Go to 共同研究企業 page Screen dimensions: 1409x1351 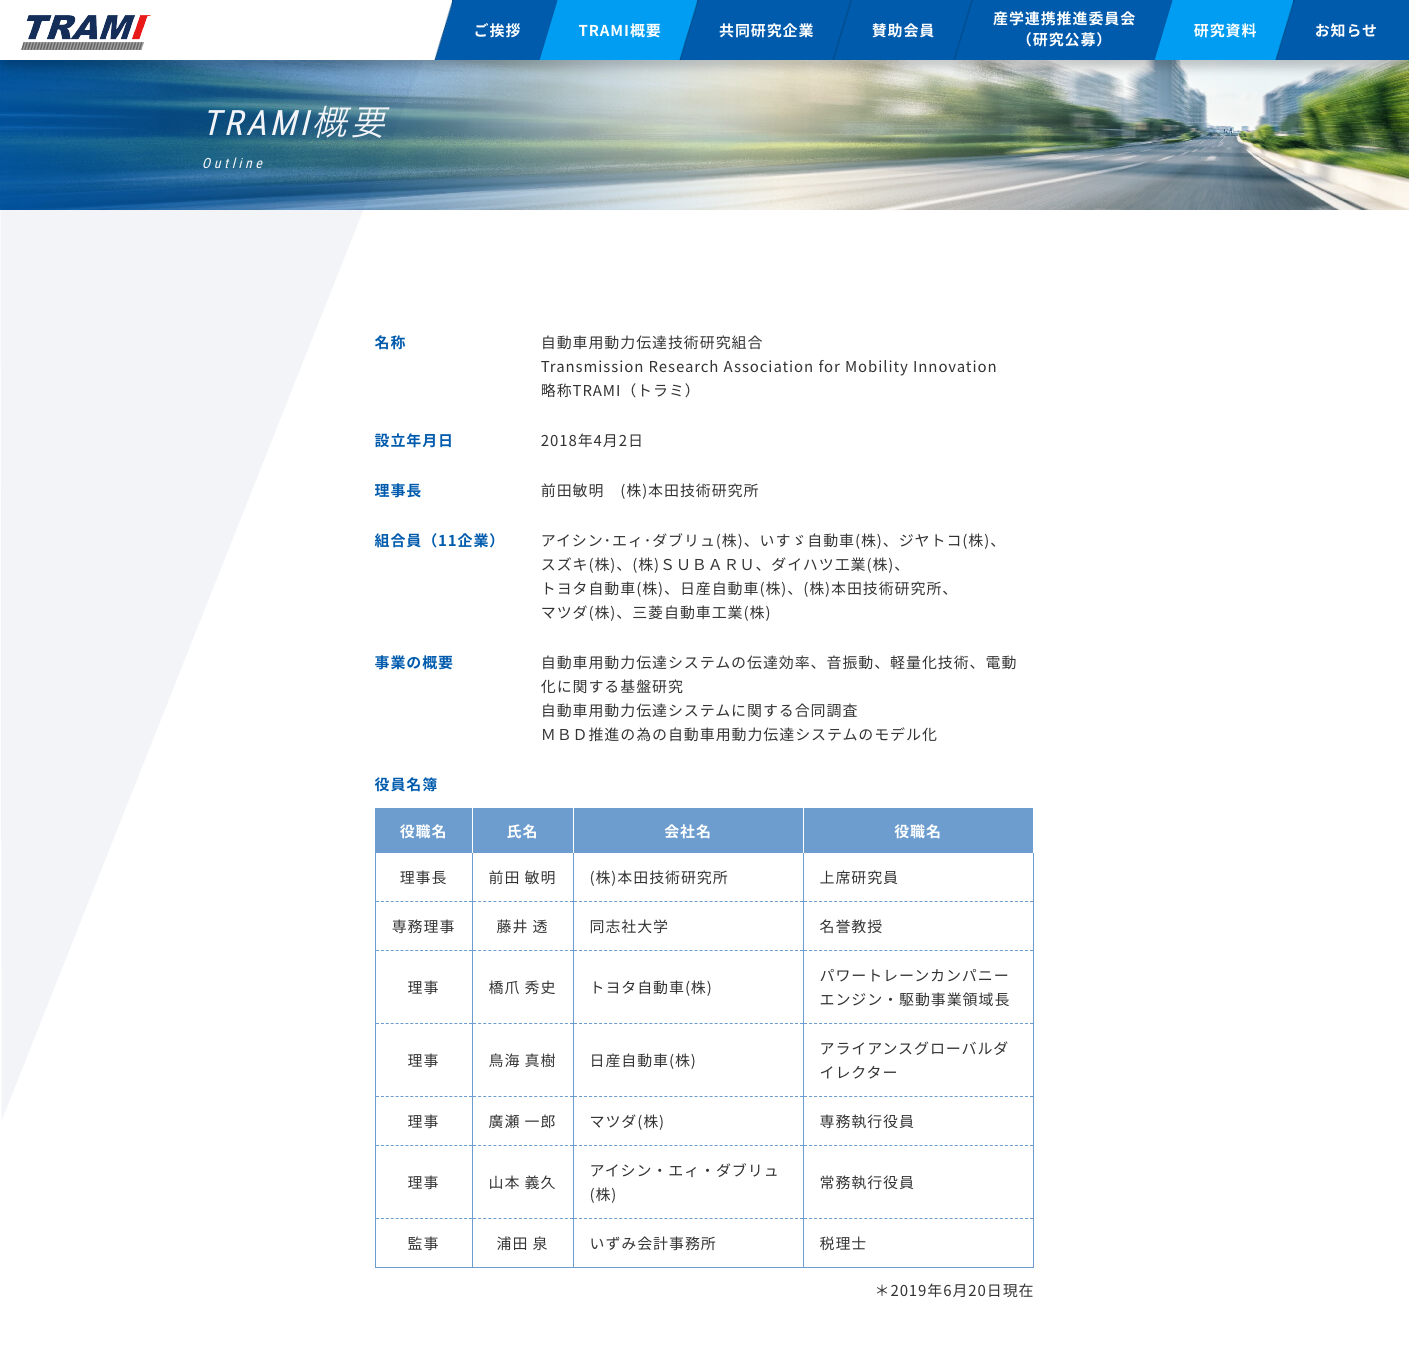click(766, 30)
